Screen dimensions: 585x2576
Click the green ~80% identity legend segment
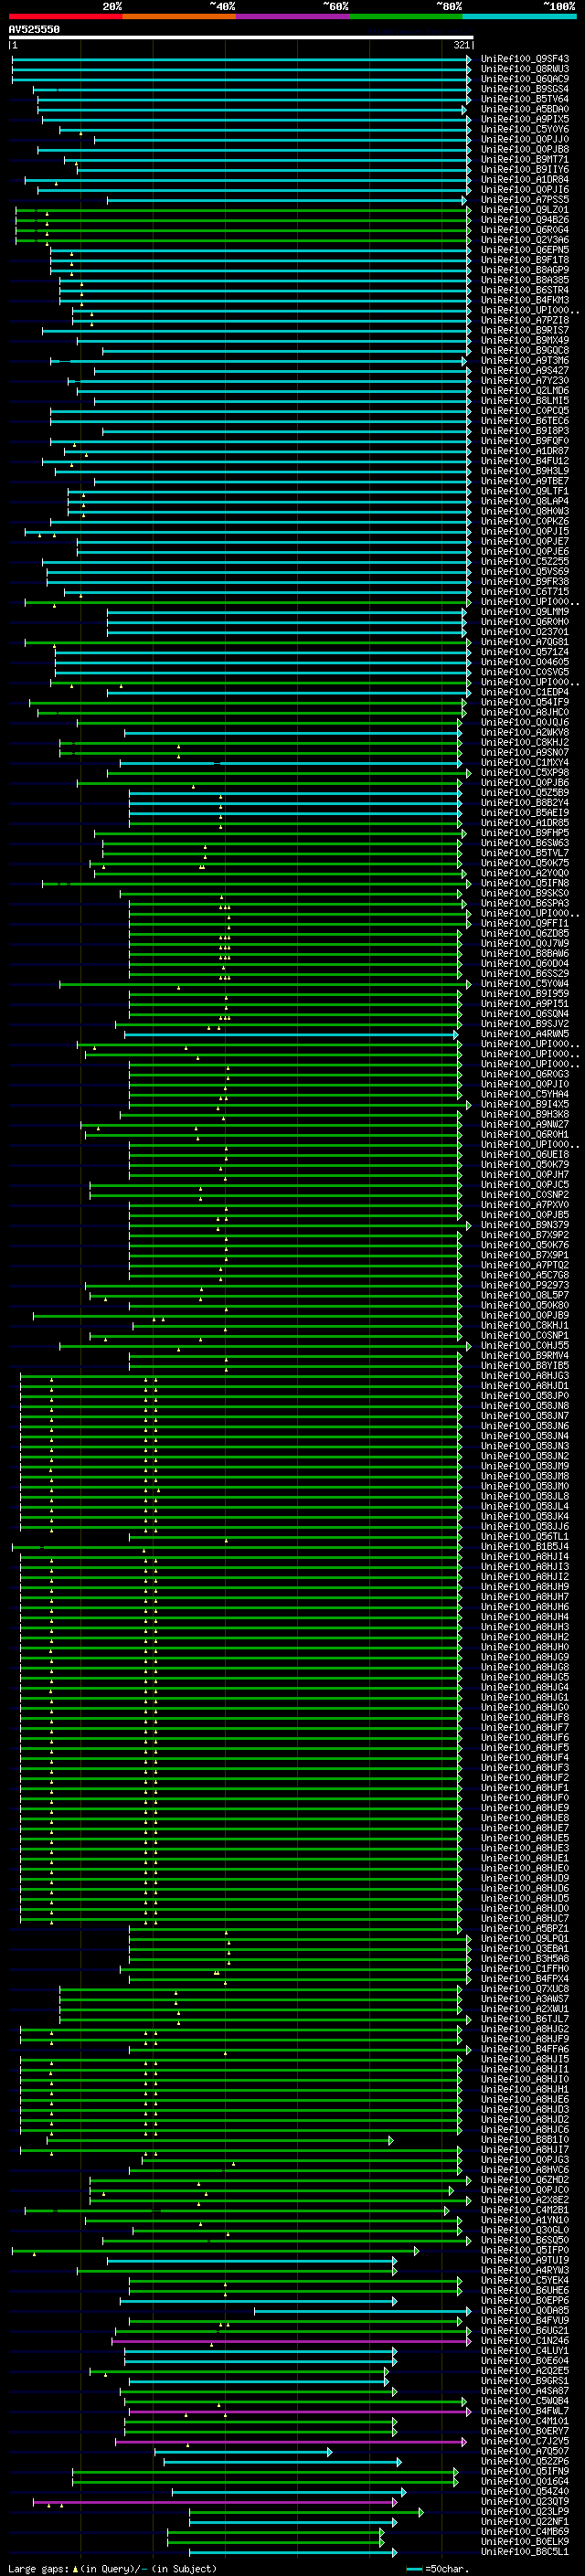[x=405, y=17]
